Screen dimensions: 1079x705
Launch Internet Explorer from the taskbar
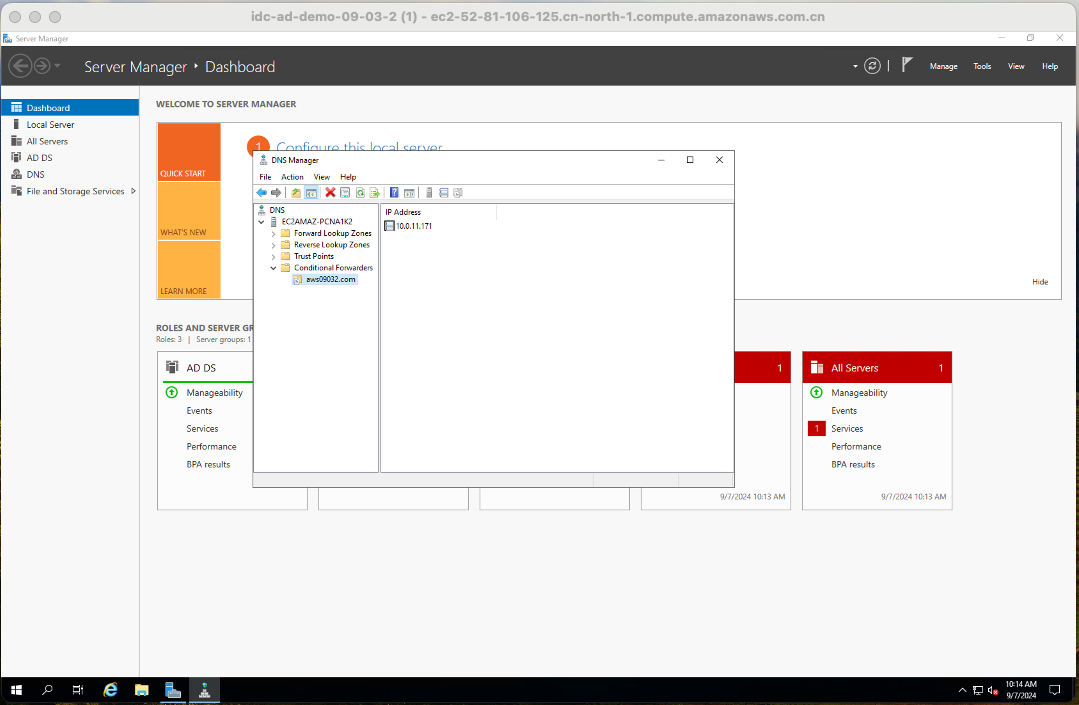tap(109, 690)
